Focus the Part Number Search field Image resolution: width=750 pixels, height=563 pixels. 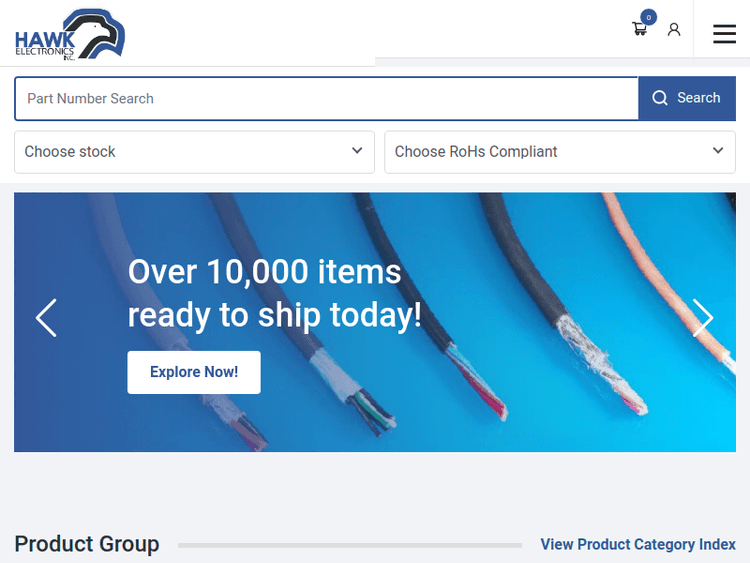pyautogui.click(x=326, y=99)
